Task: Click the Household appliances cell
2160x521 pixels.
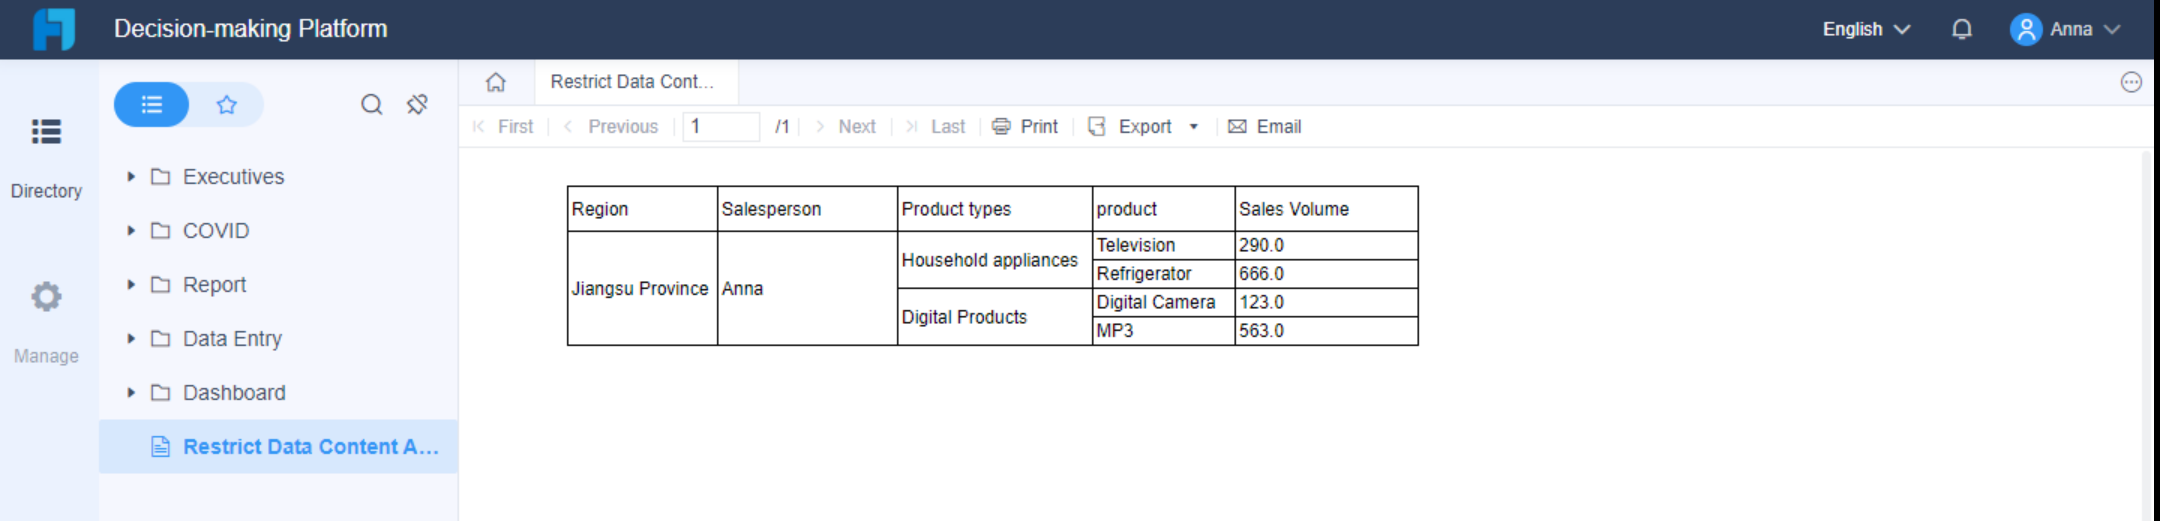Action: [995, 260]
